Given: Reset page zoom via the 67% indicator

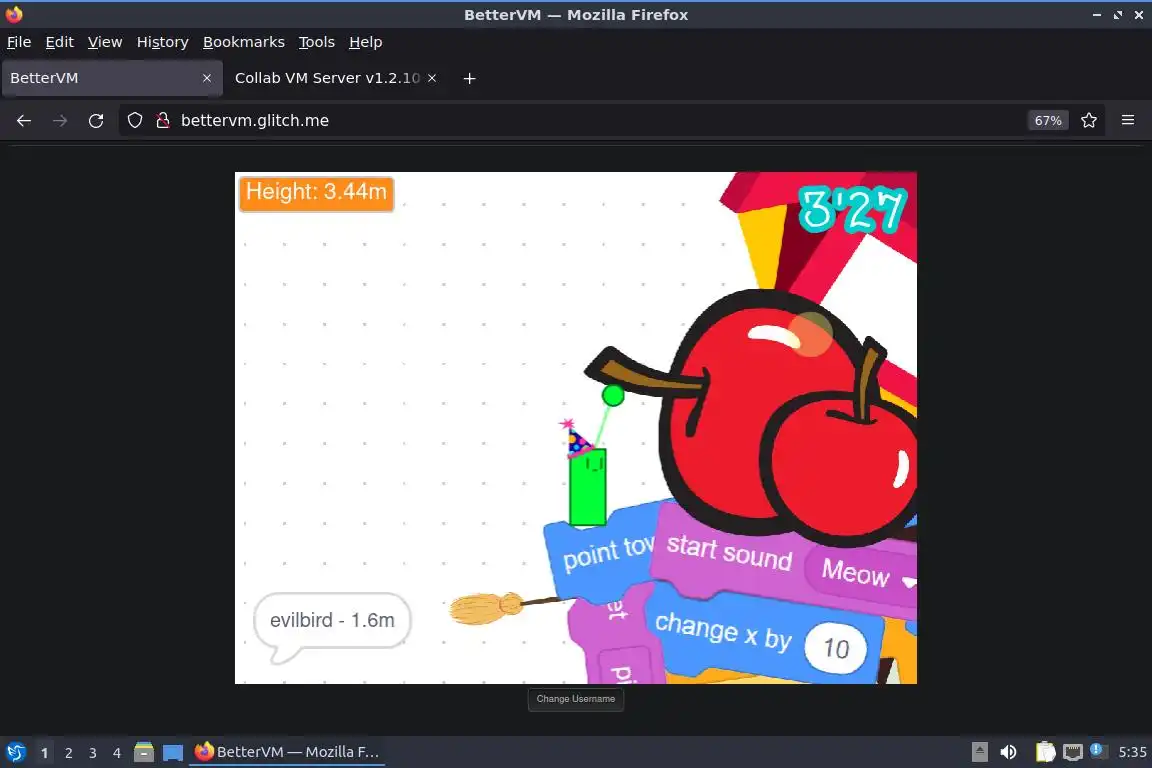Looking at the screenshot, I should (x=1048, y=121).
